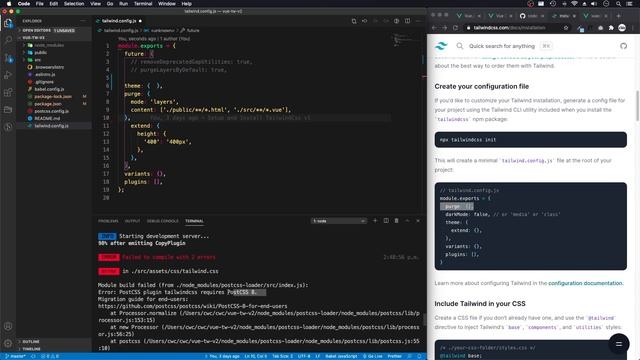Open Explorer panel more actions ellipsis

tap(83, 21)
